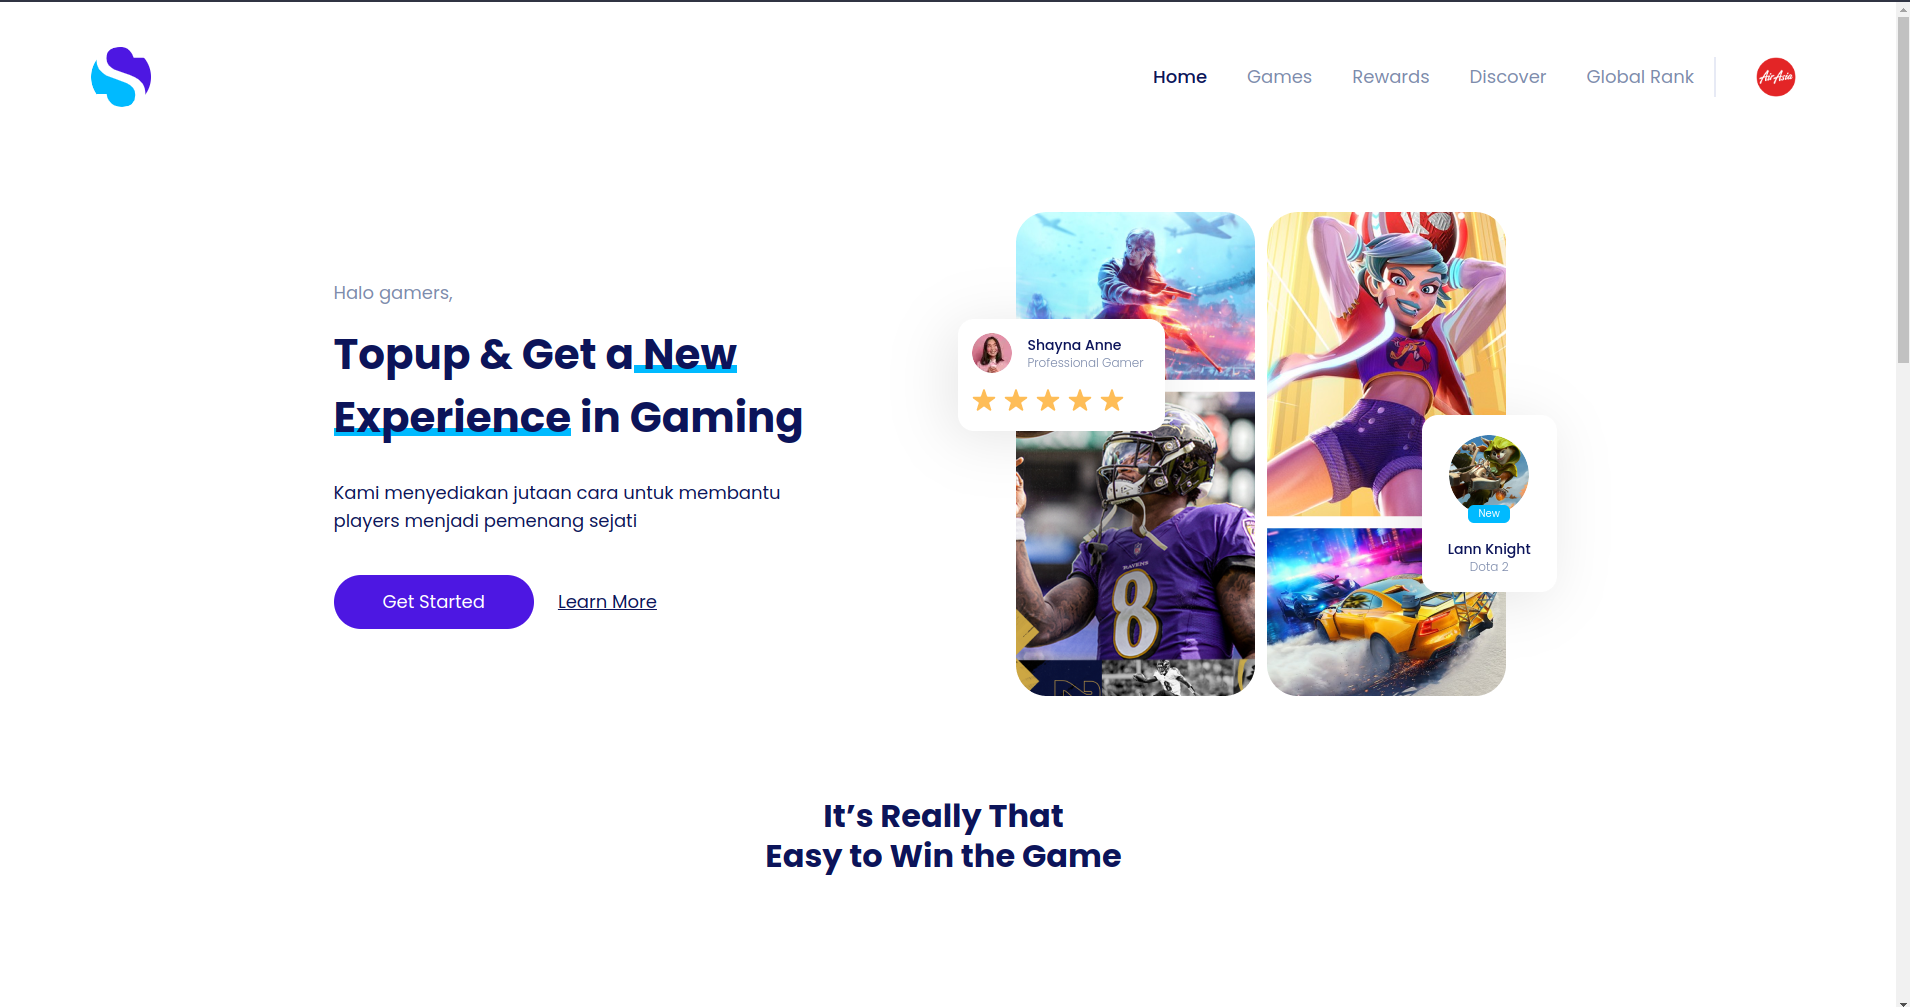Click Lann Knight's round avatar image
Screen dimensions: 1910x1007
1488,474
